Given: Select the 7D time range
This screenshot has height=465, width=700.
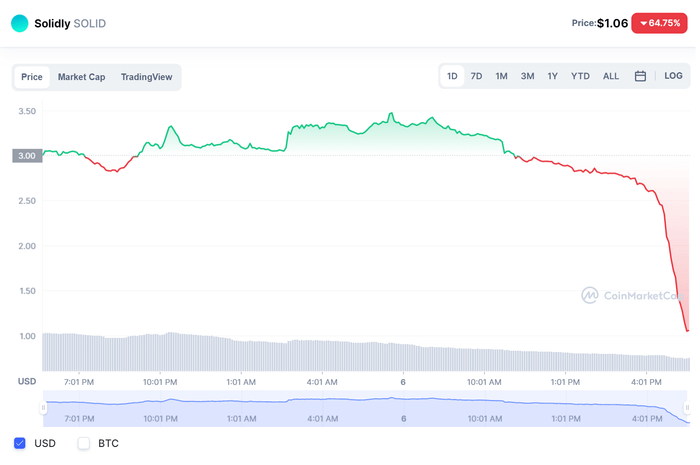Looking at the screenshot, I should click(x=476, y=76).
